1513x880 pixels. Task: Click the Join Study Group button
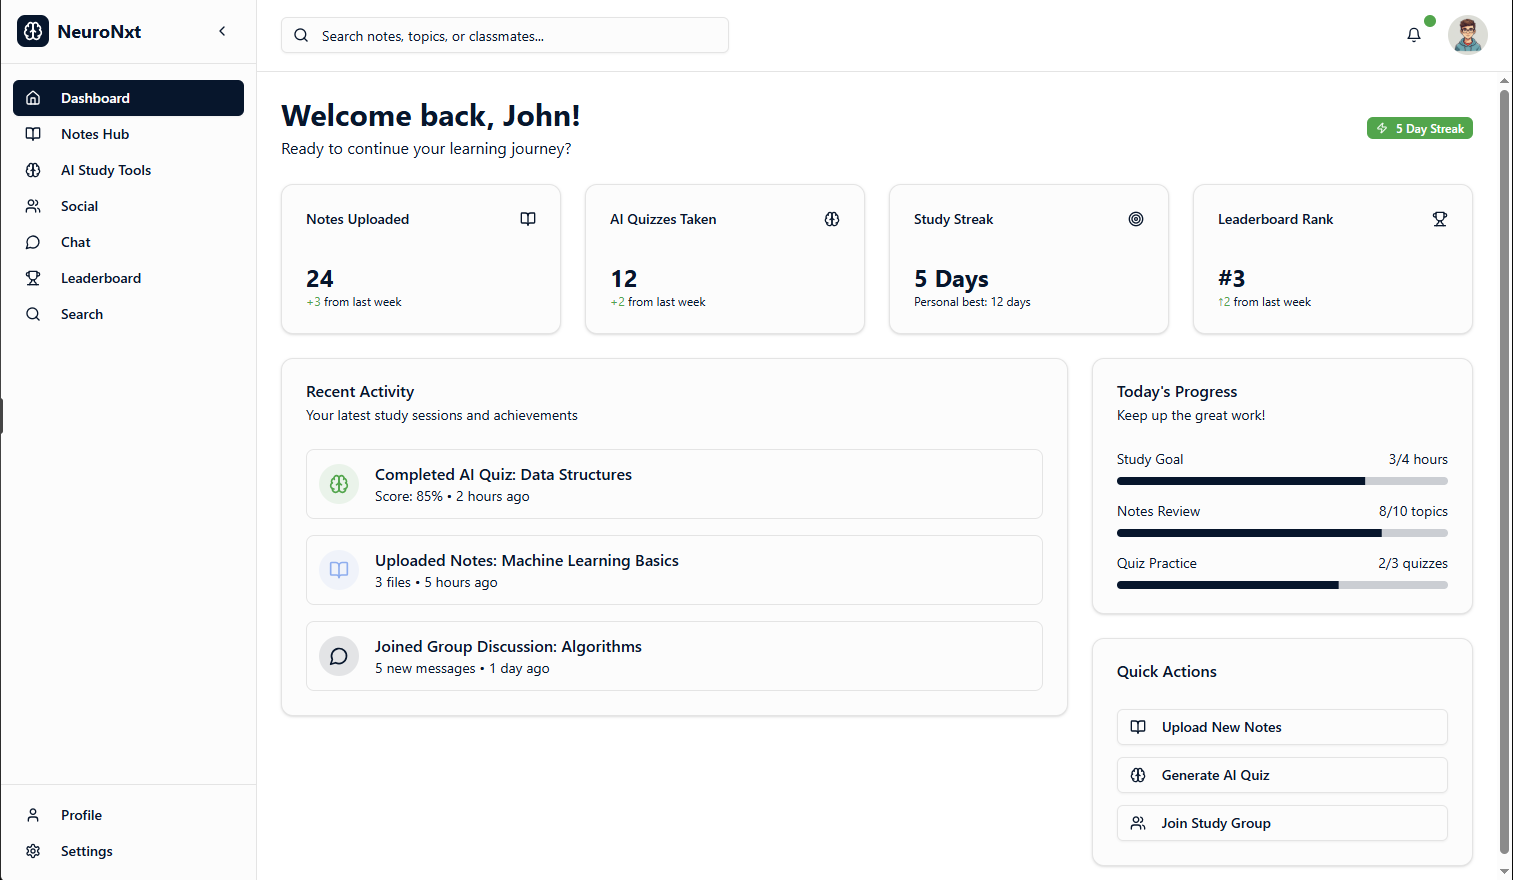click(1281, 823)
